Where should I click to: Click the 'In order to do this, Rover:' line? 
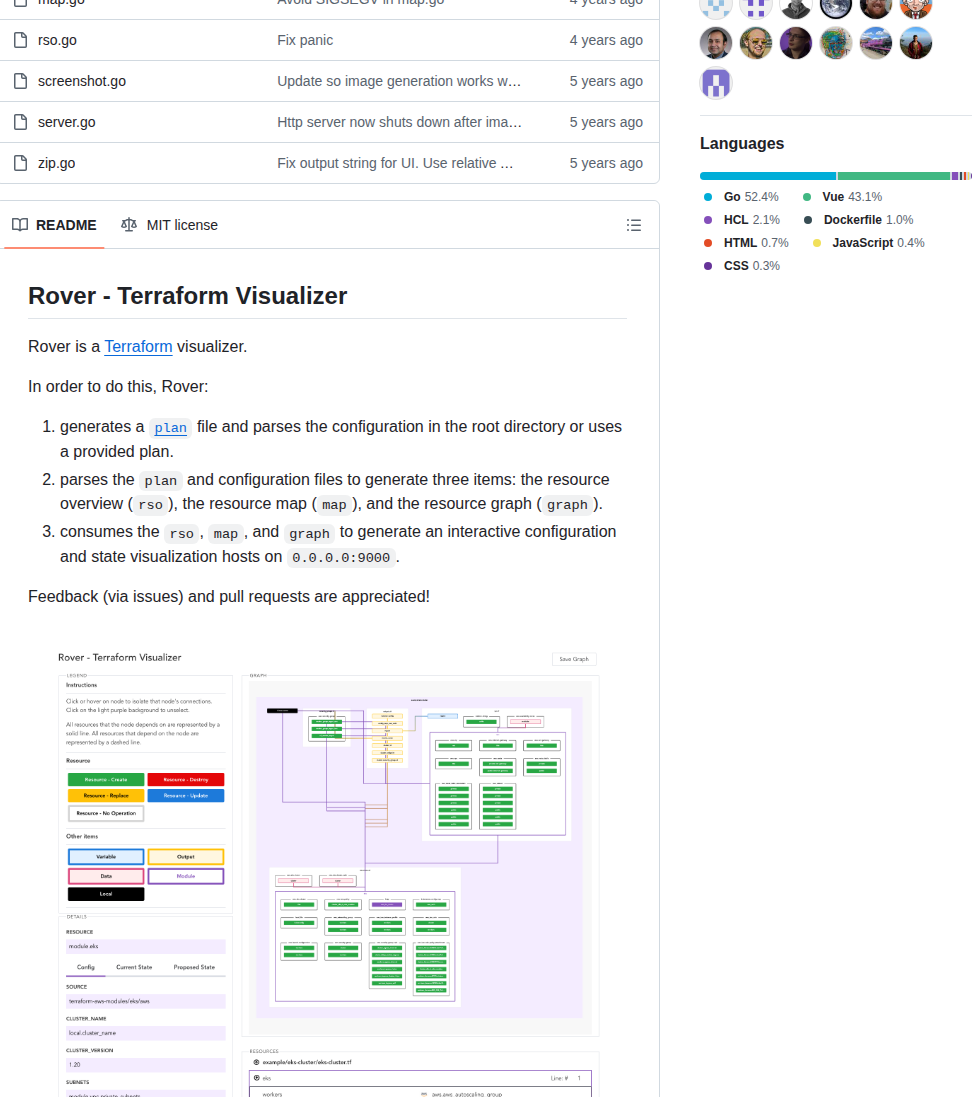click(x=118, y=387)
